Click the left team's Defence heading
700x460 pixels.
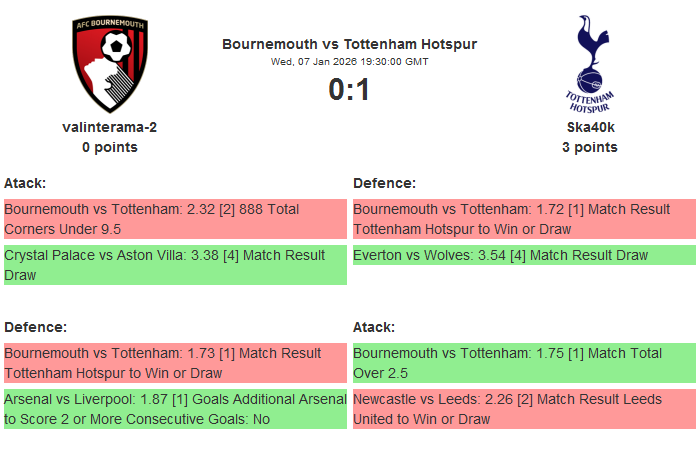tap(35, 327)
